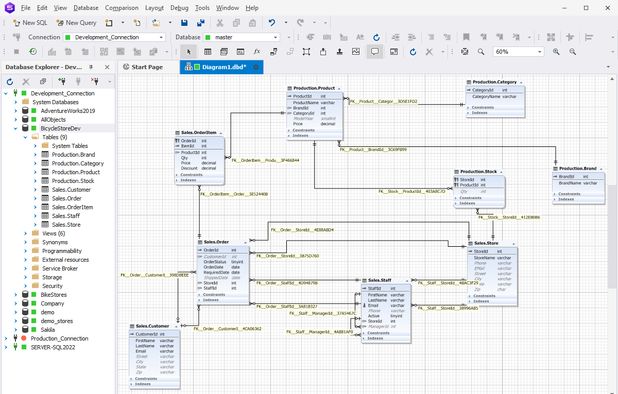
Task: Click Refresh icon in Database Explorer toolbar
Action: (x=10, y=82)
